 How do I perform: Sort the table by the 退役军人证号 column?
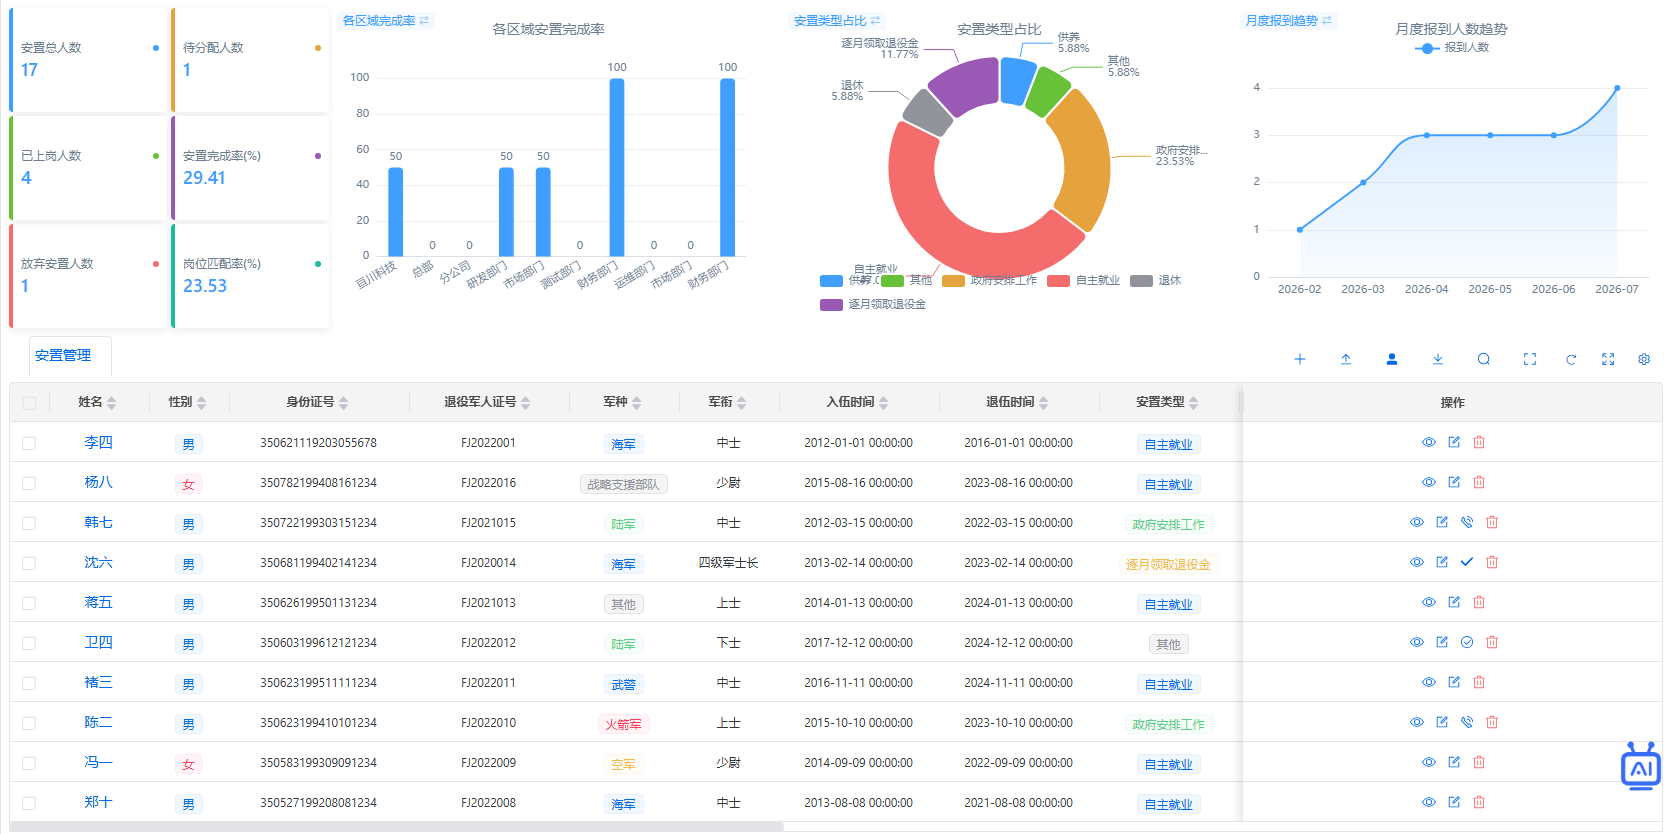pyautogui.click(x=526, y=402)
